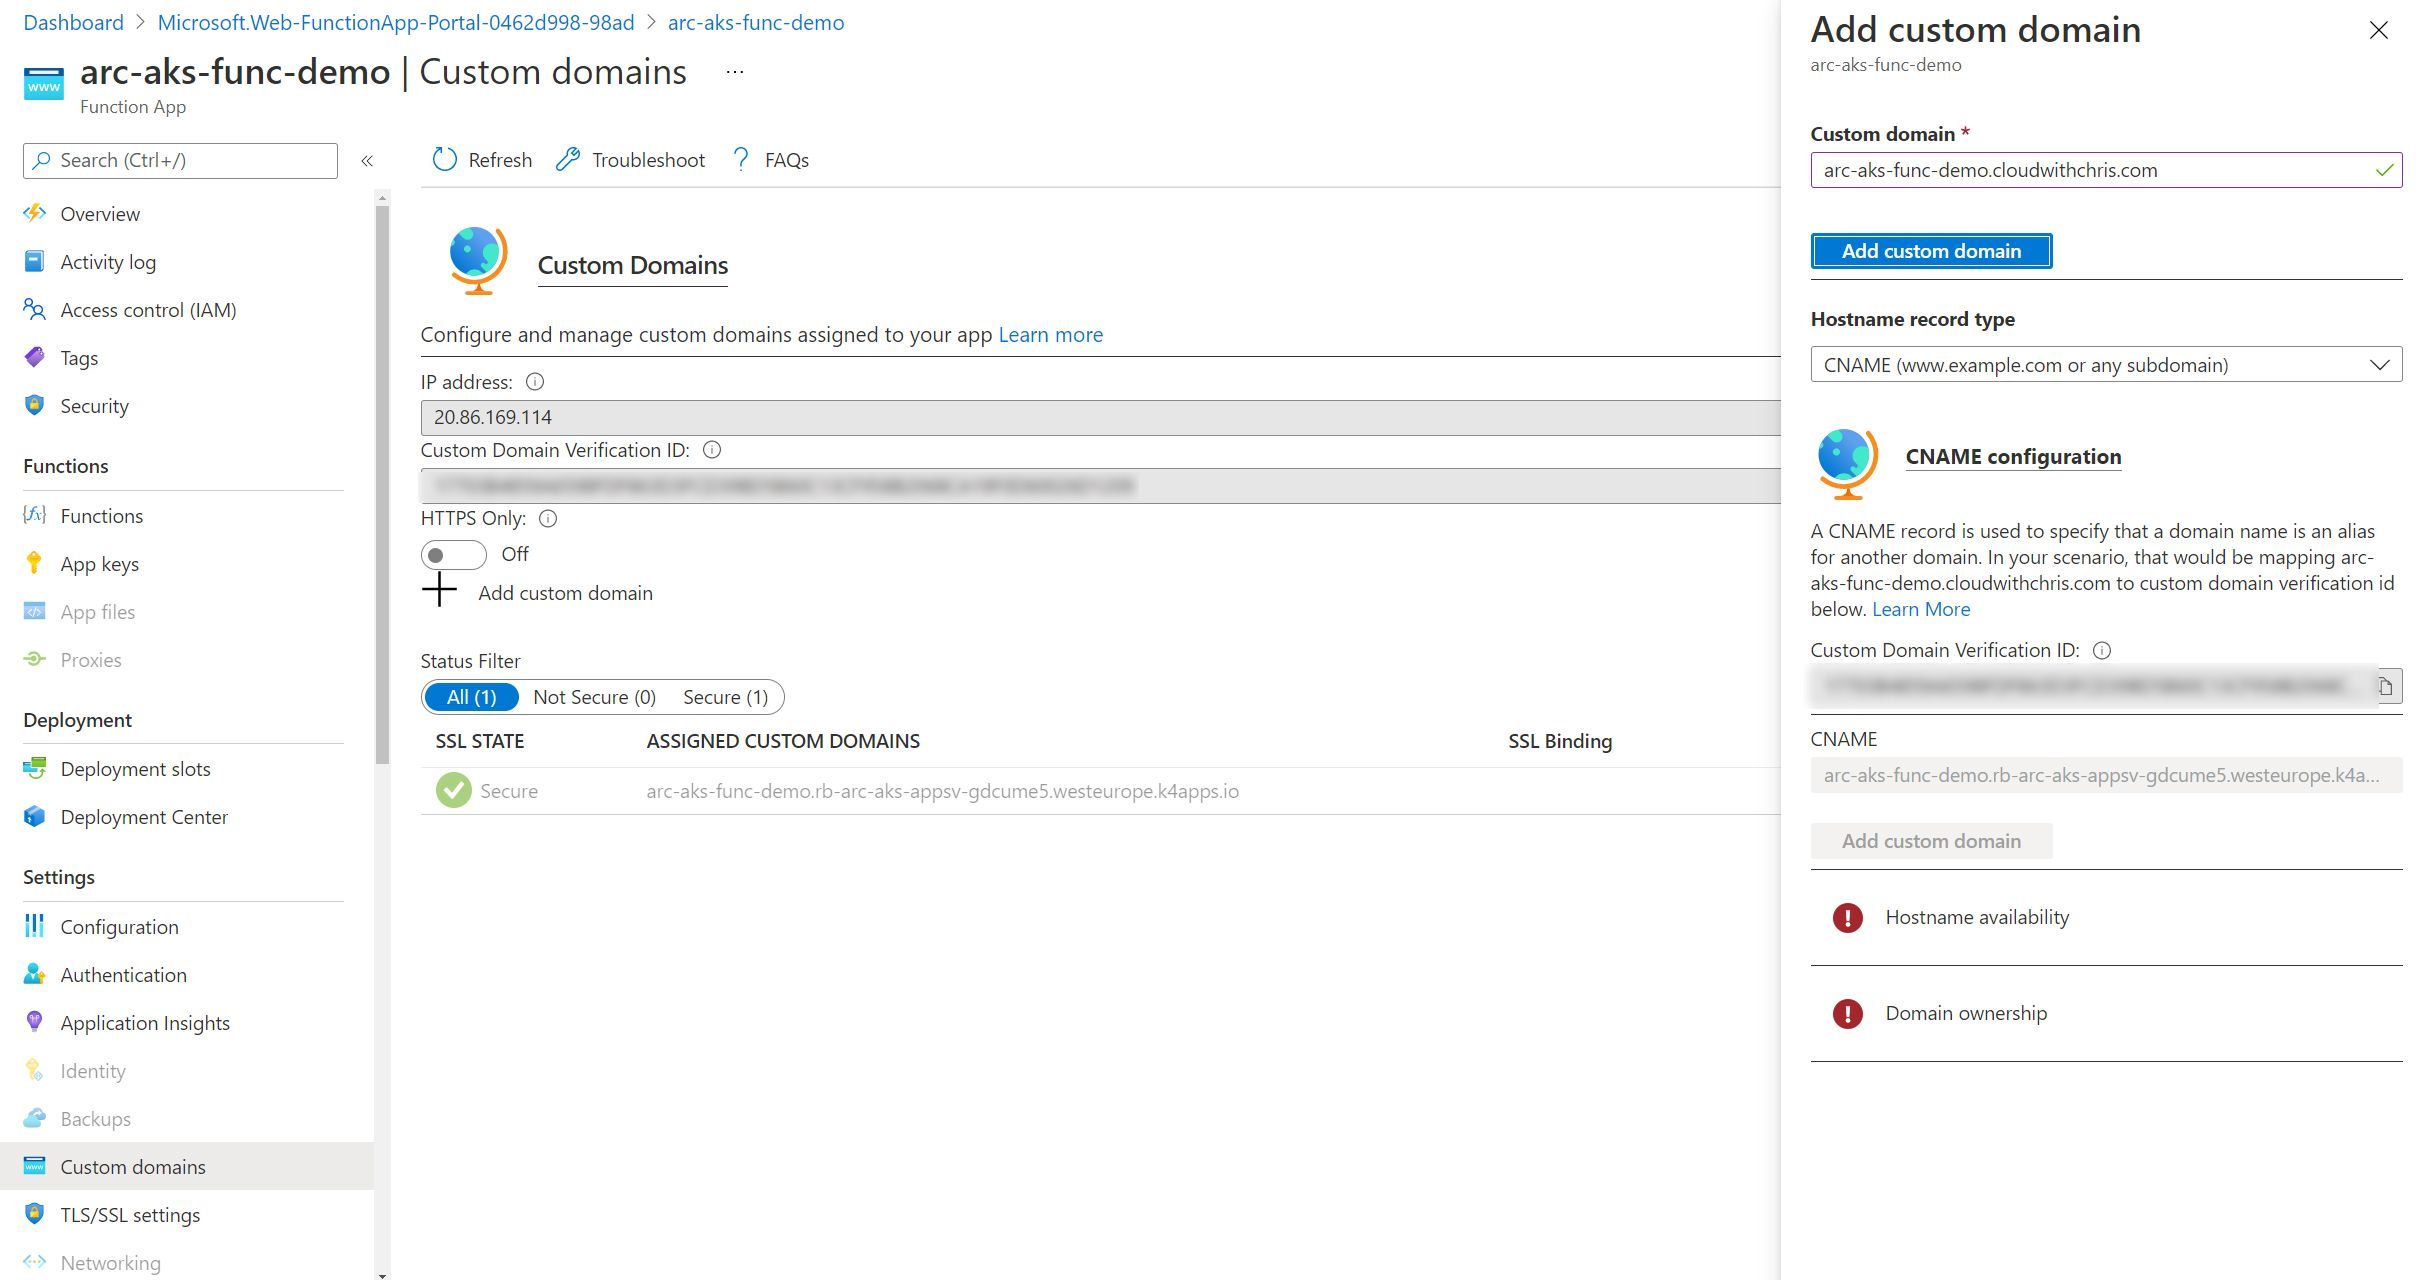Click the Dashboard breadcrumb link

point(74,22)
